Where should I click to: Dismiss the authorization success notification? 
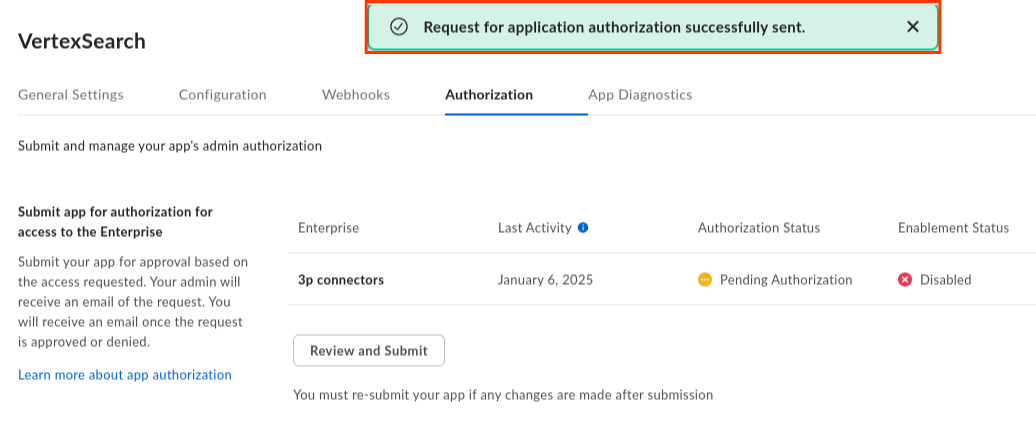point(912,27)
